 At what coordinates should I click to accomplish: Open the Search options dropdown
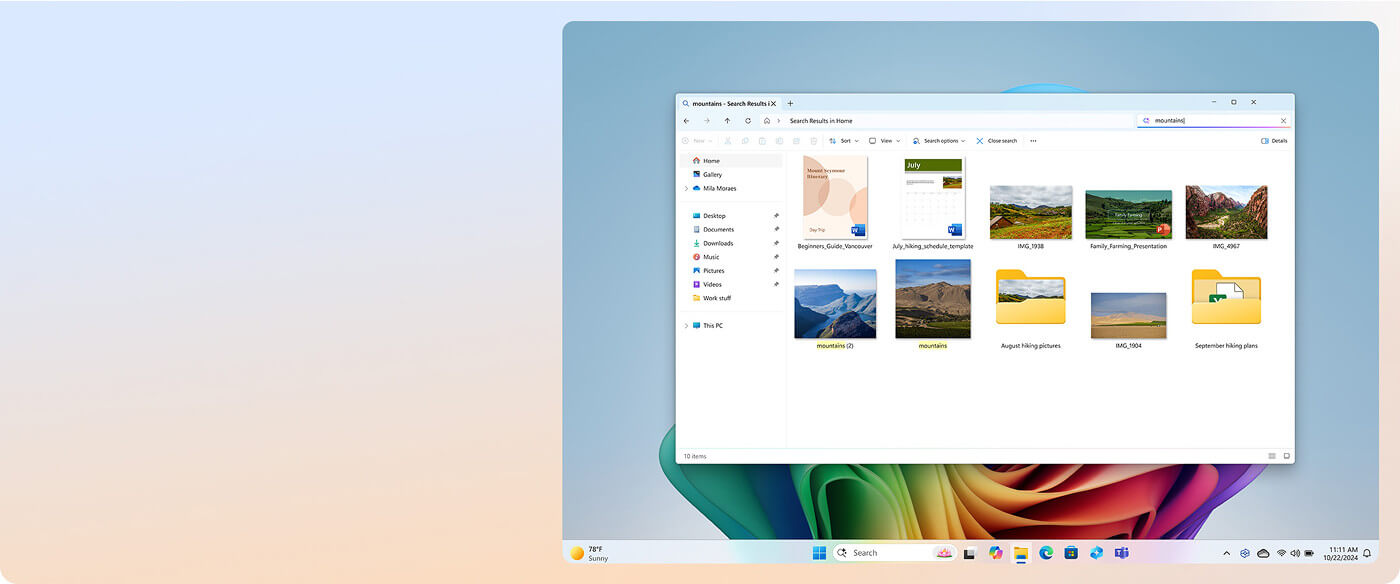[x=939, y=141]
